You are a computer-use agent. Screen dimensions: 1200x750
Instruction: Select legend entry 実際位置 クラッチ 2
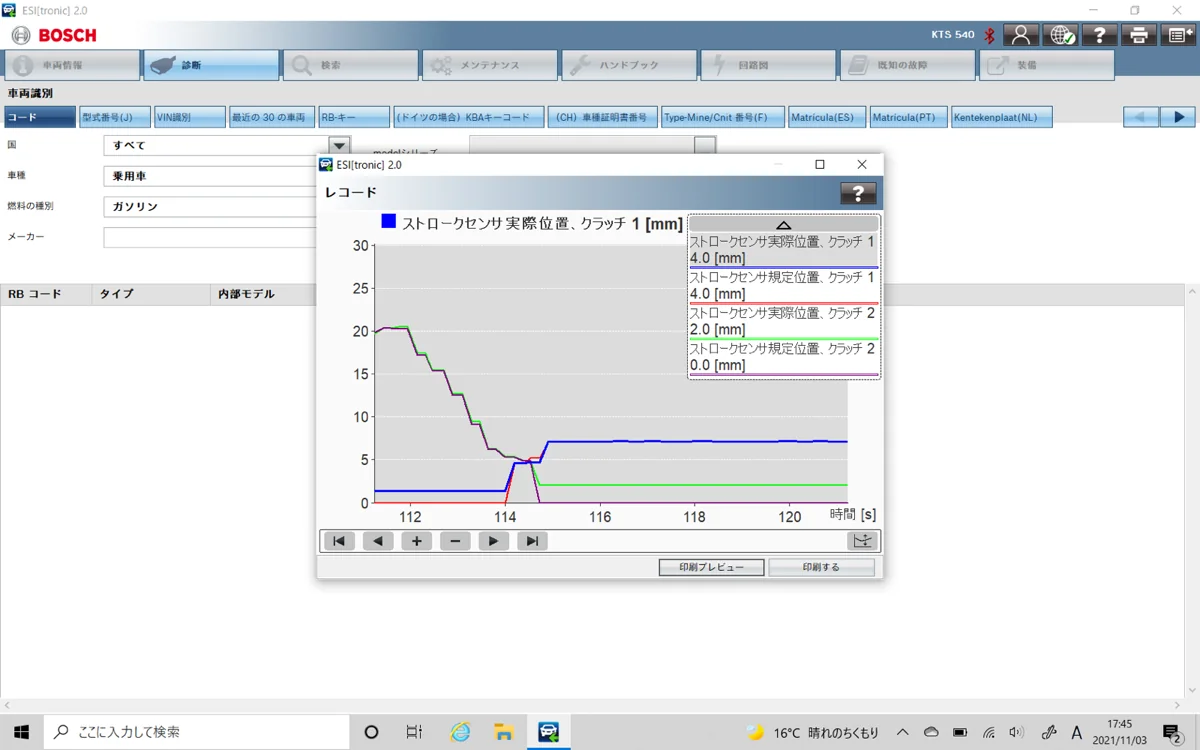(x=783, y=322)
